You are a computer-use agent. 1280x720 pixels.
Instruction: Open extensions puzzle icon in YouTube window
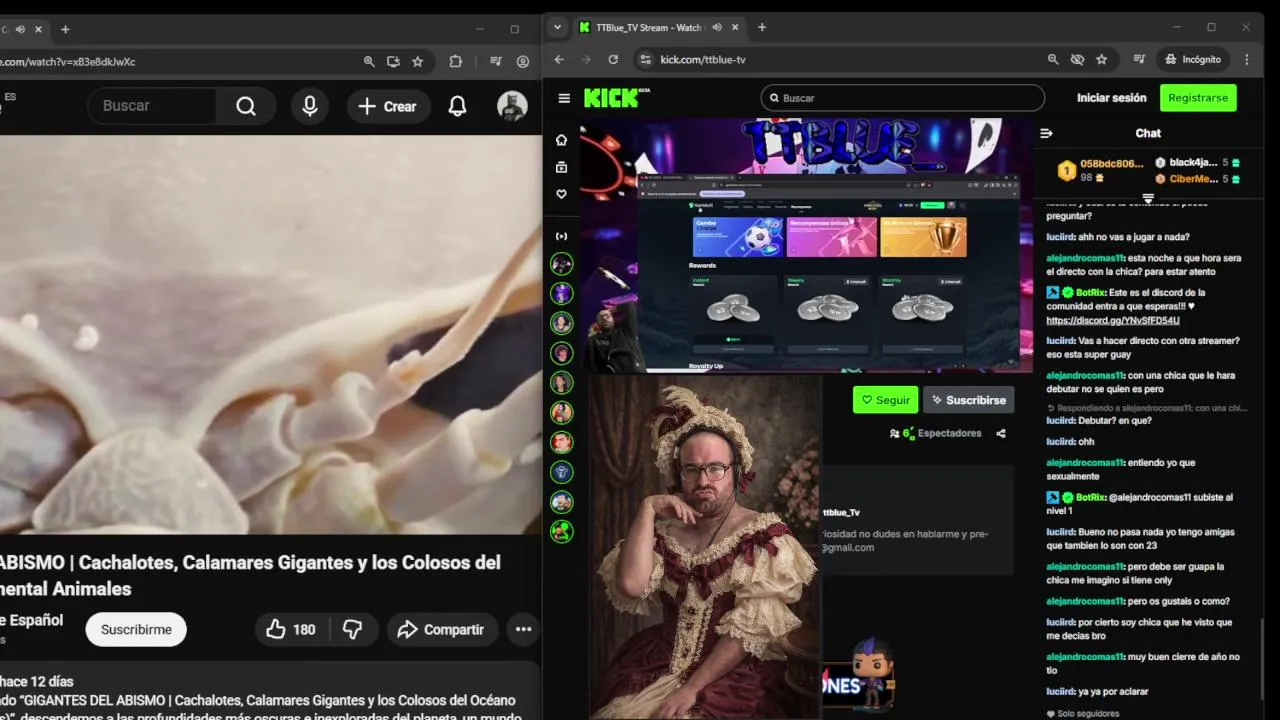[x=456, y=61]
